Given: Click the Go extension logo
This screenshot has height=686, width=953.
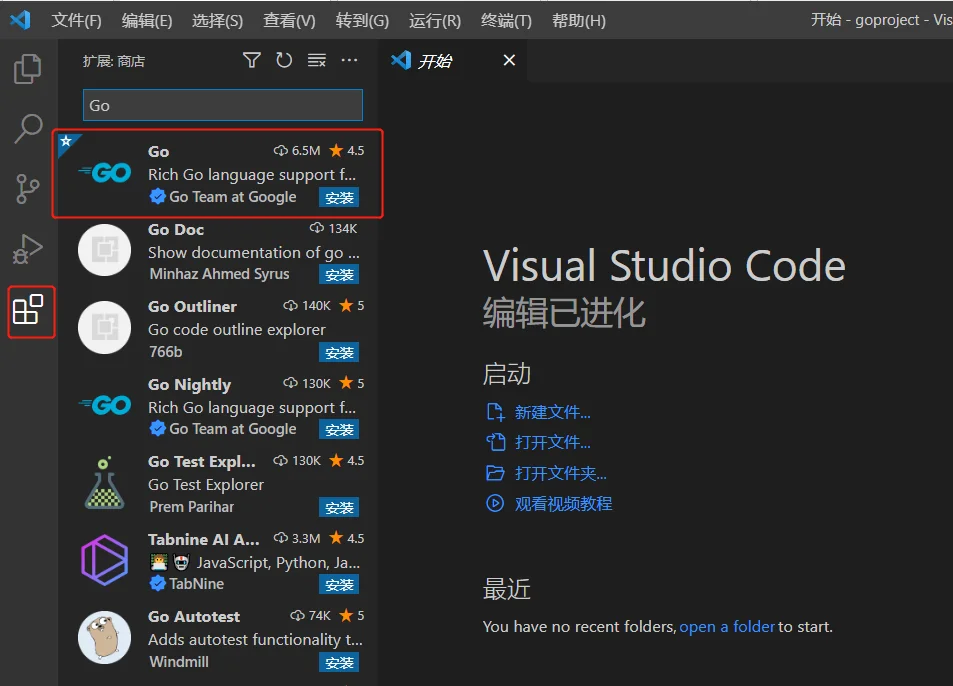Looking at the screenshot, I should point(105,173).
